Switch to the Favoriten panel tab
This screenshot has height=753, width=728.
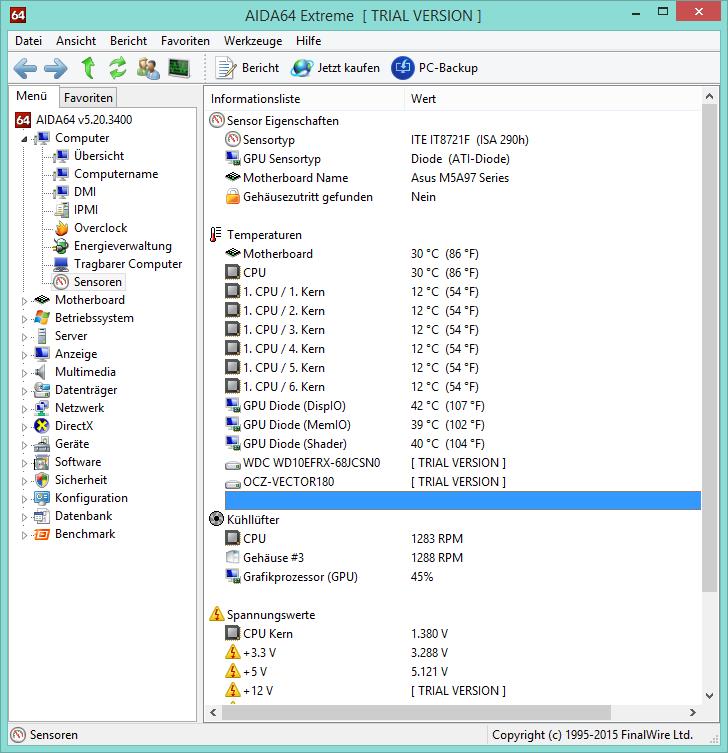click(88, 98)
